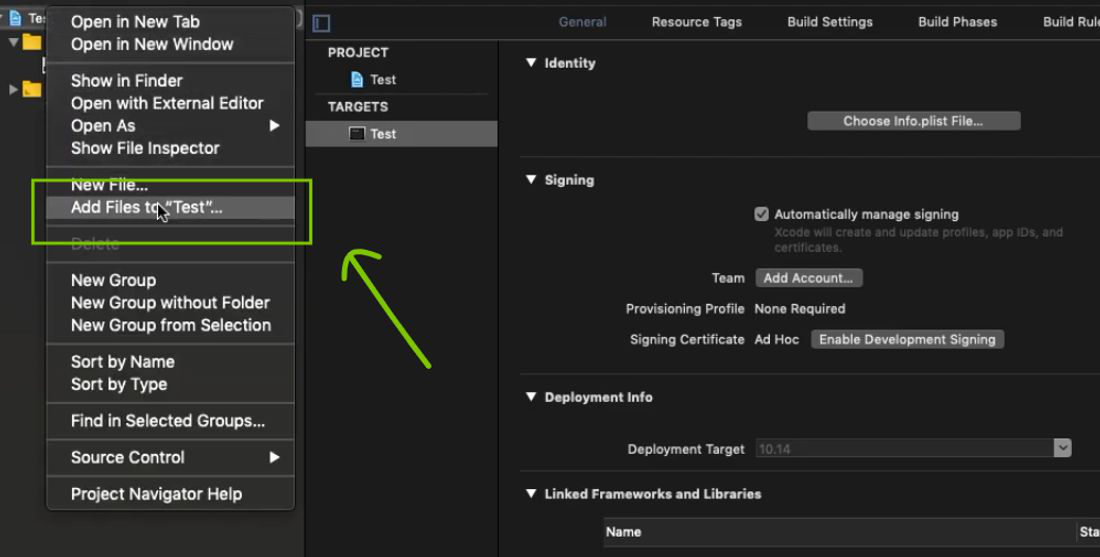Click the PROJECT heading in the targets list
This screenshot has width=1100, height=557.
pos(358,53)
